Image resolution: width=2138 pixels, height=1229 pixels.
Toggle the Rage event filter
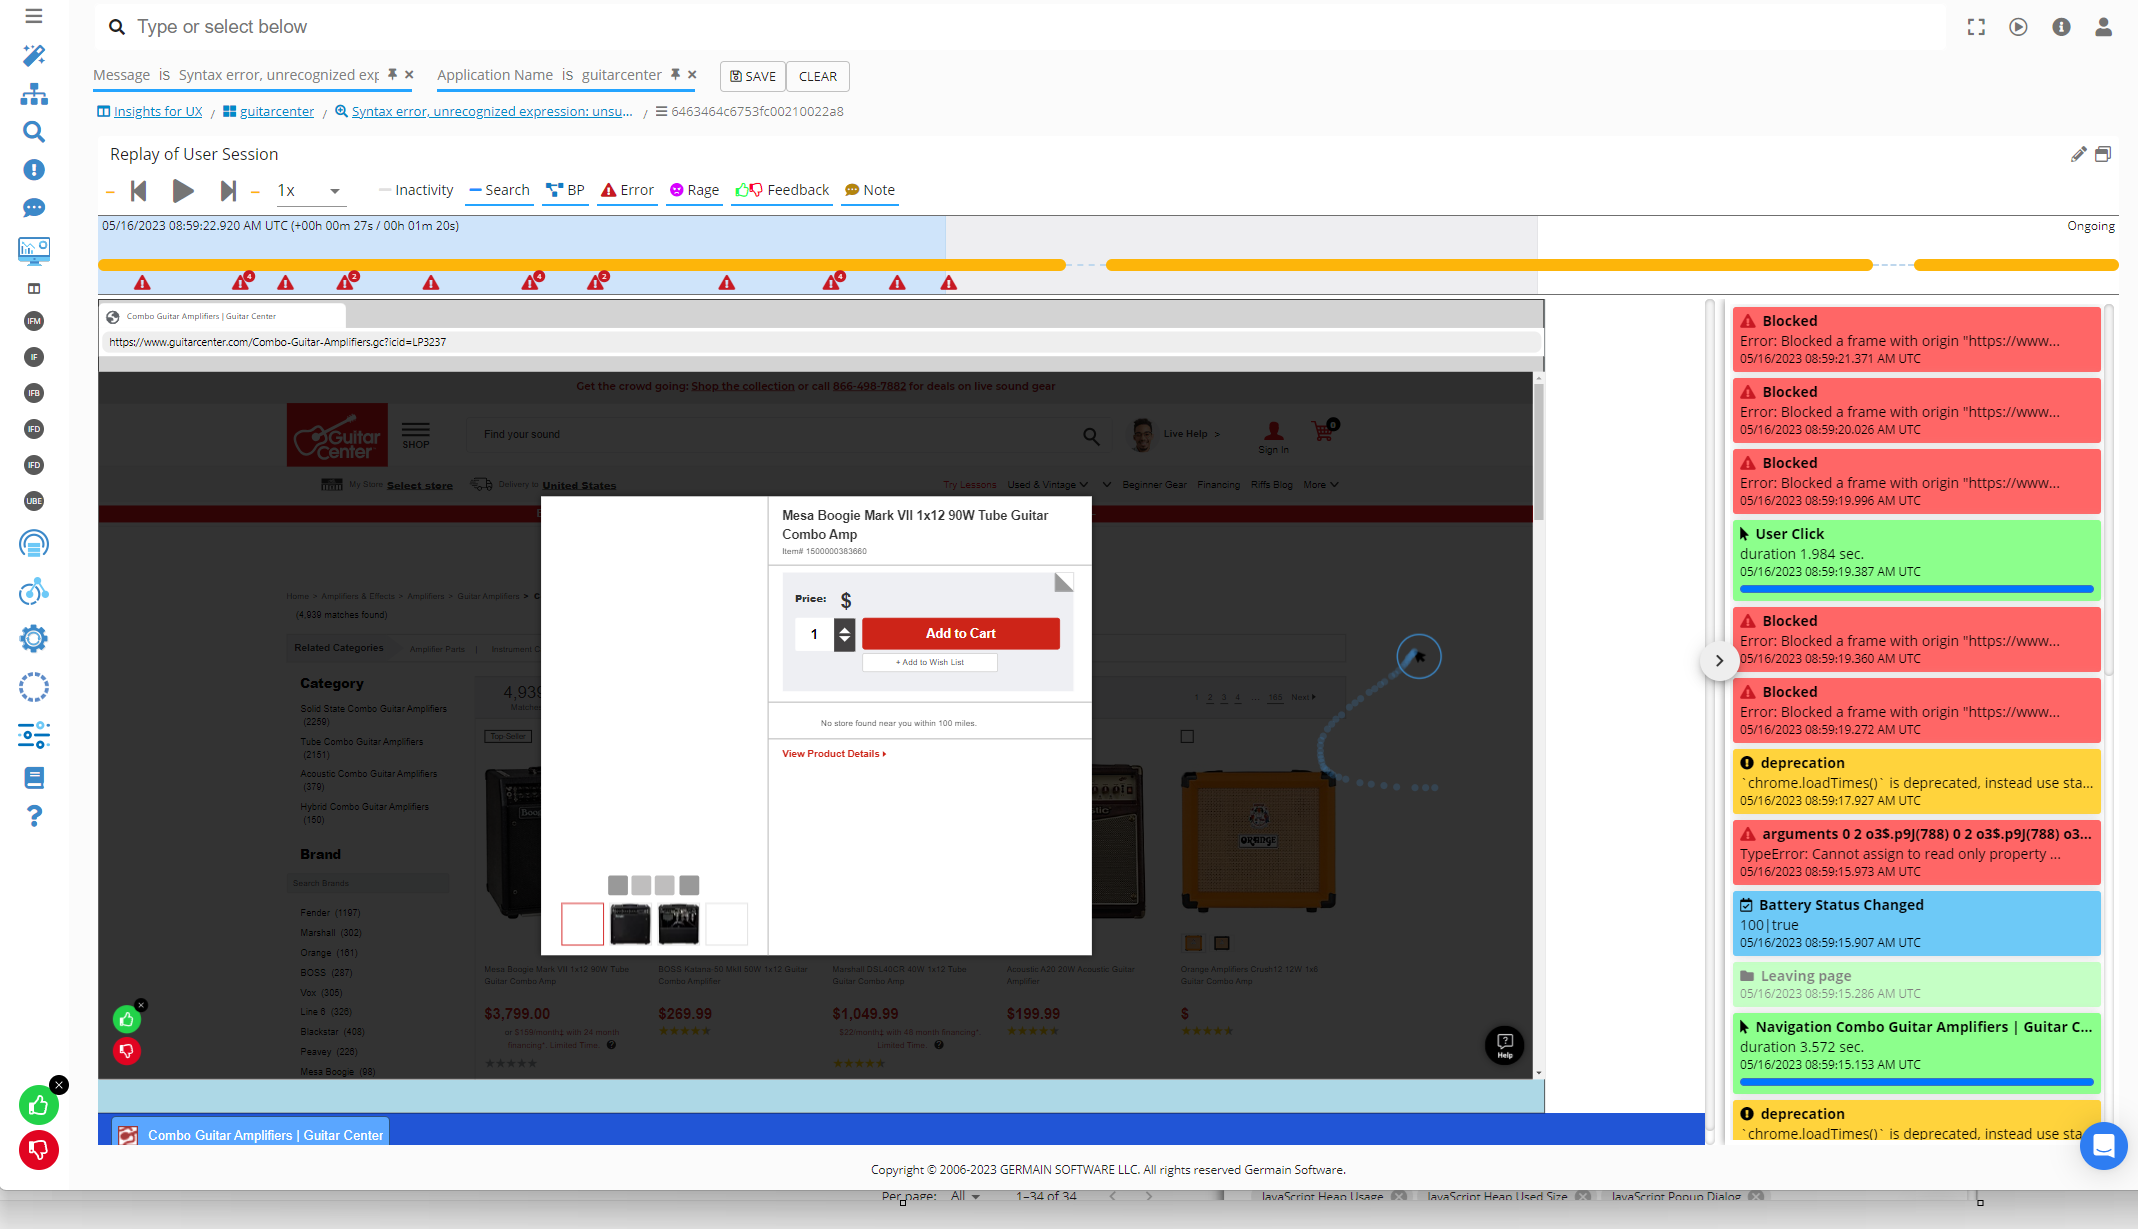coord(694,190)
